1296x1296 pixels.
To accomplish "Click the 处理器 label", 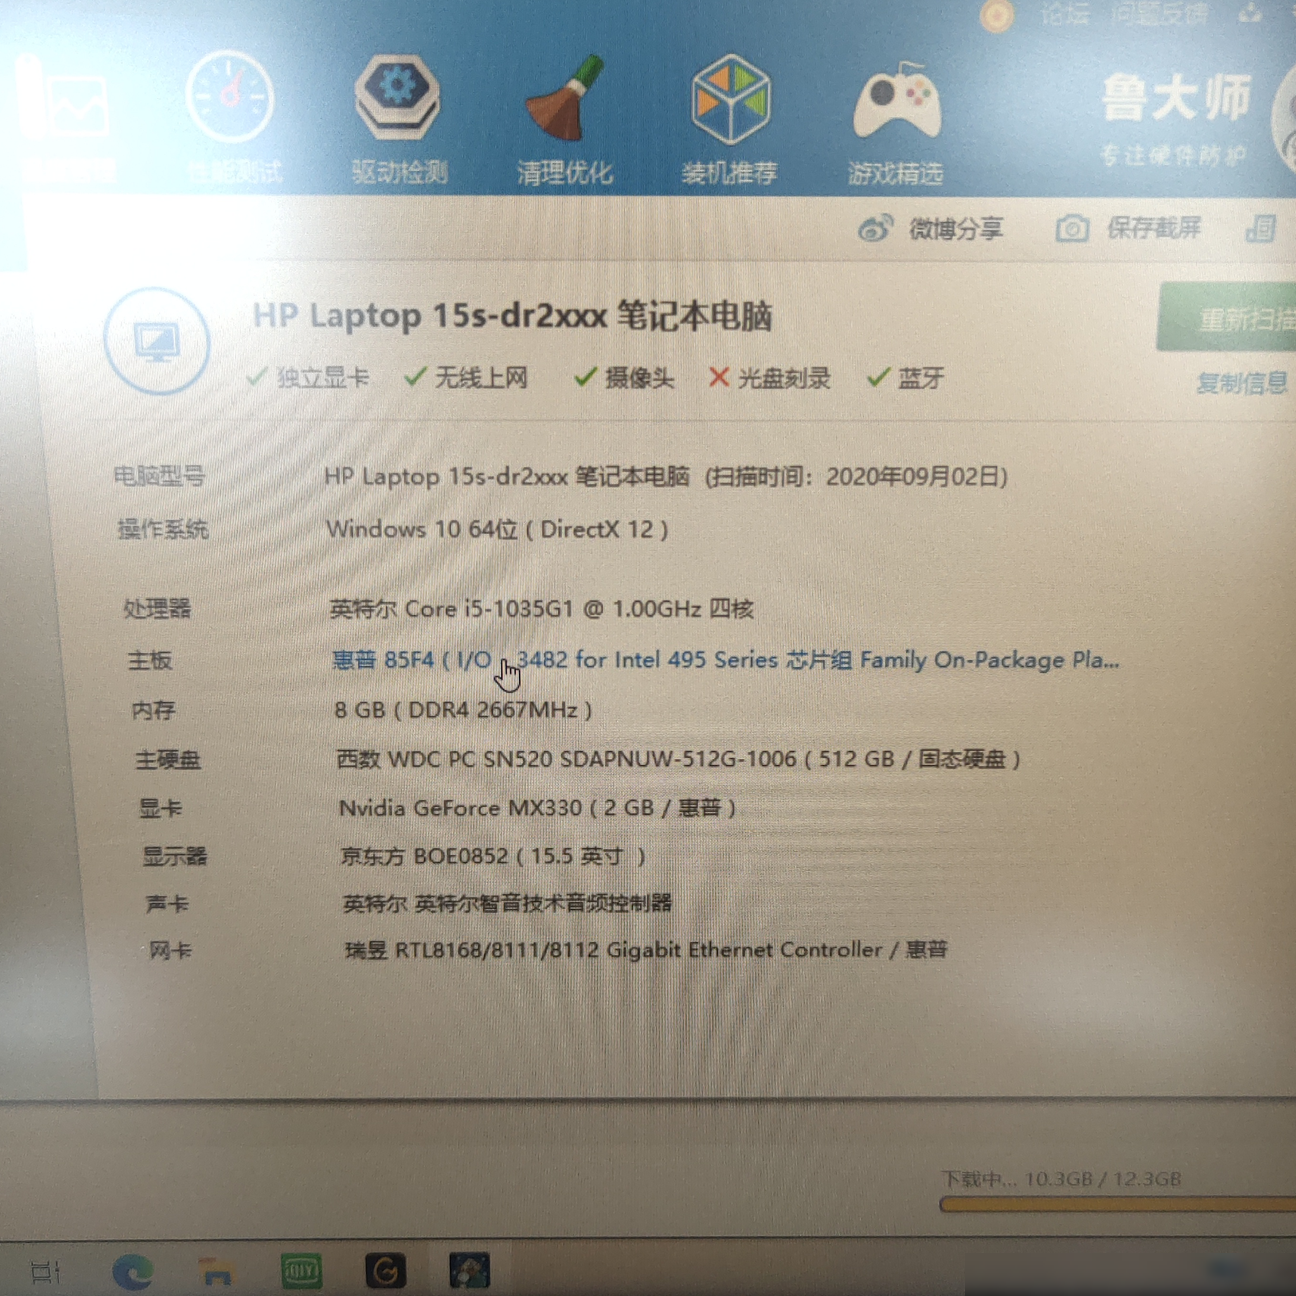I will tap(157, 608).
